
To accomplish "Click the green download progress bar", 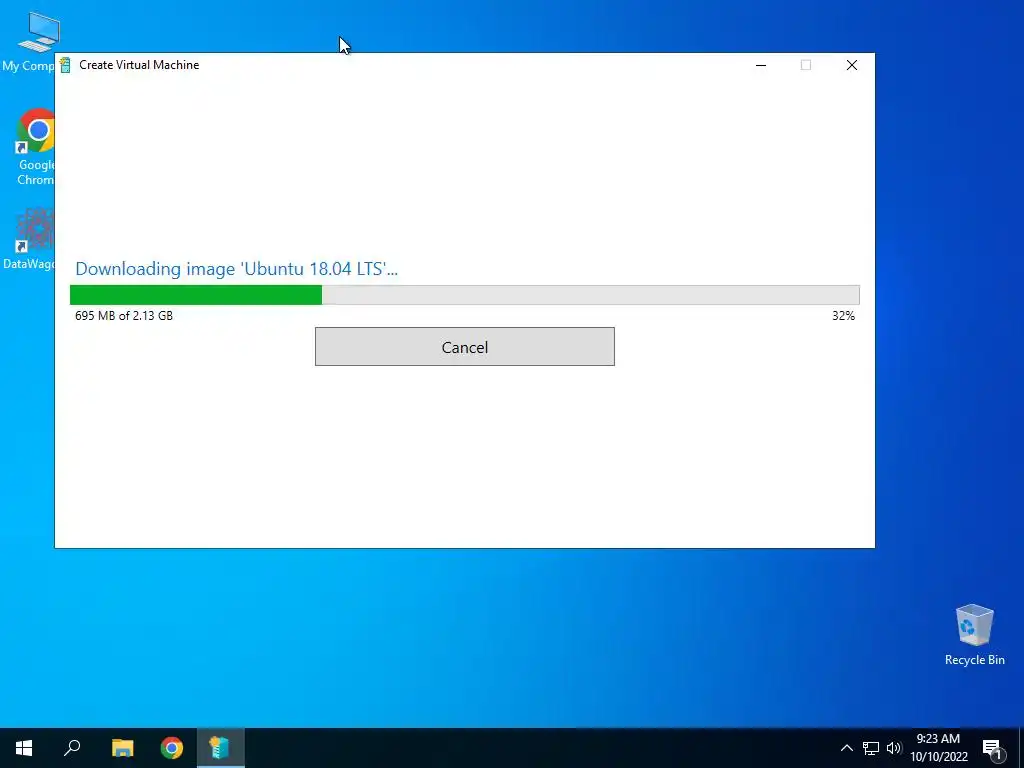I will 464,295.
